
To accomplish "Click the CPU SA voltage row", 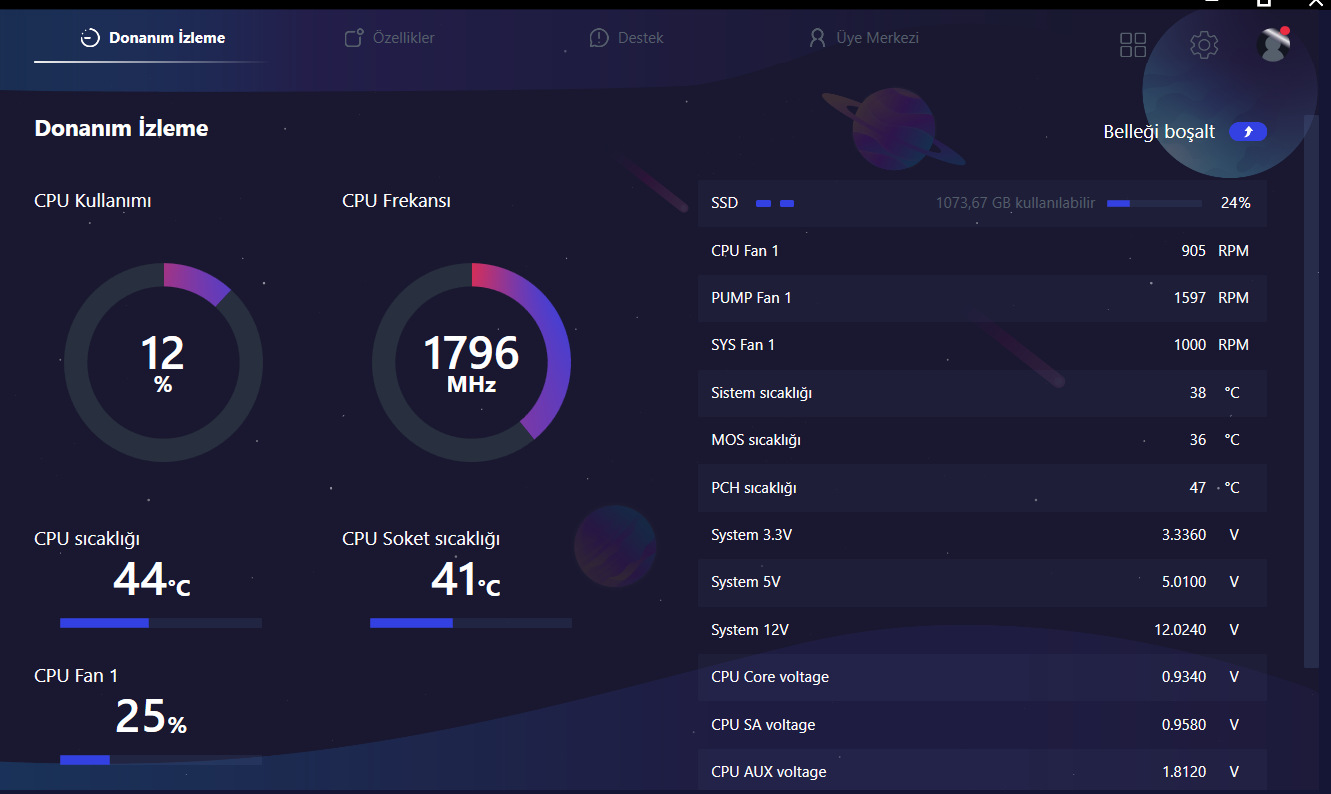I will click(982, 725).
